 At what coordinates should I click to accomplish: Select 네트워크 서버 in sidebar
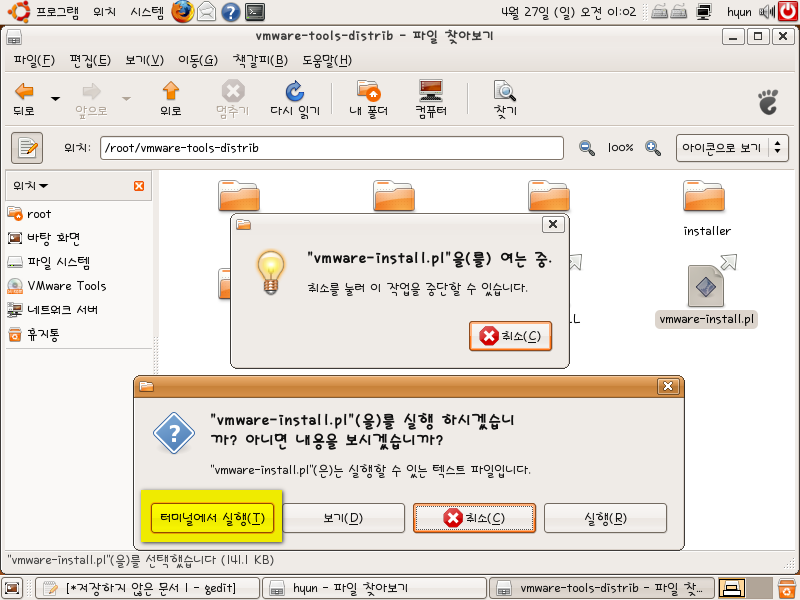click(53, 310)
